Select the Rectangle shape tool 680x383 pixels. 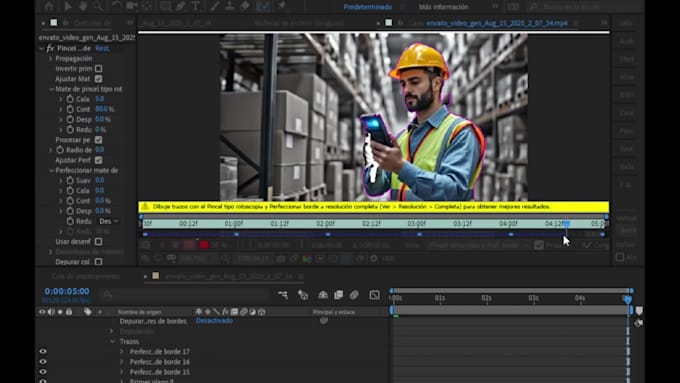(165, 6)
